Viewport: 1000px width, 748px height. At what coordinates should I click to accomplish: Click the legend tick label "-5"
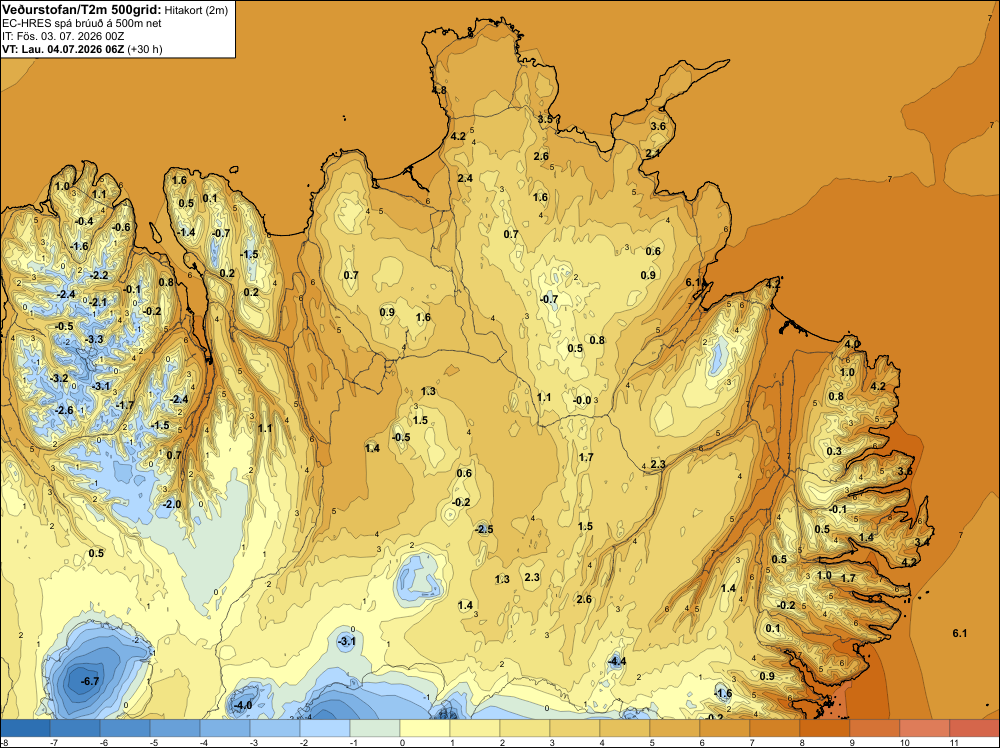(x=154, y=742)
